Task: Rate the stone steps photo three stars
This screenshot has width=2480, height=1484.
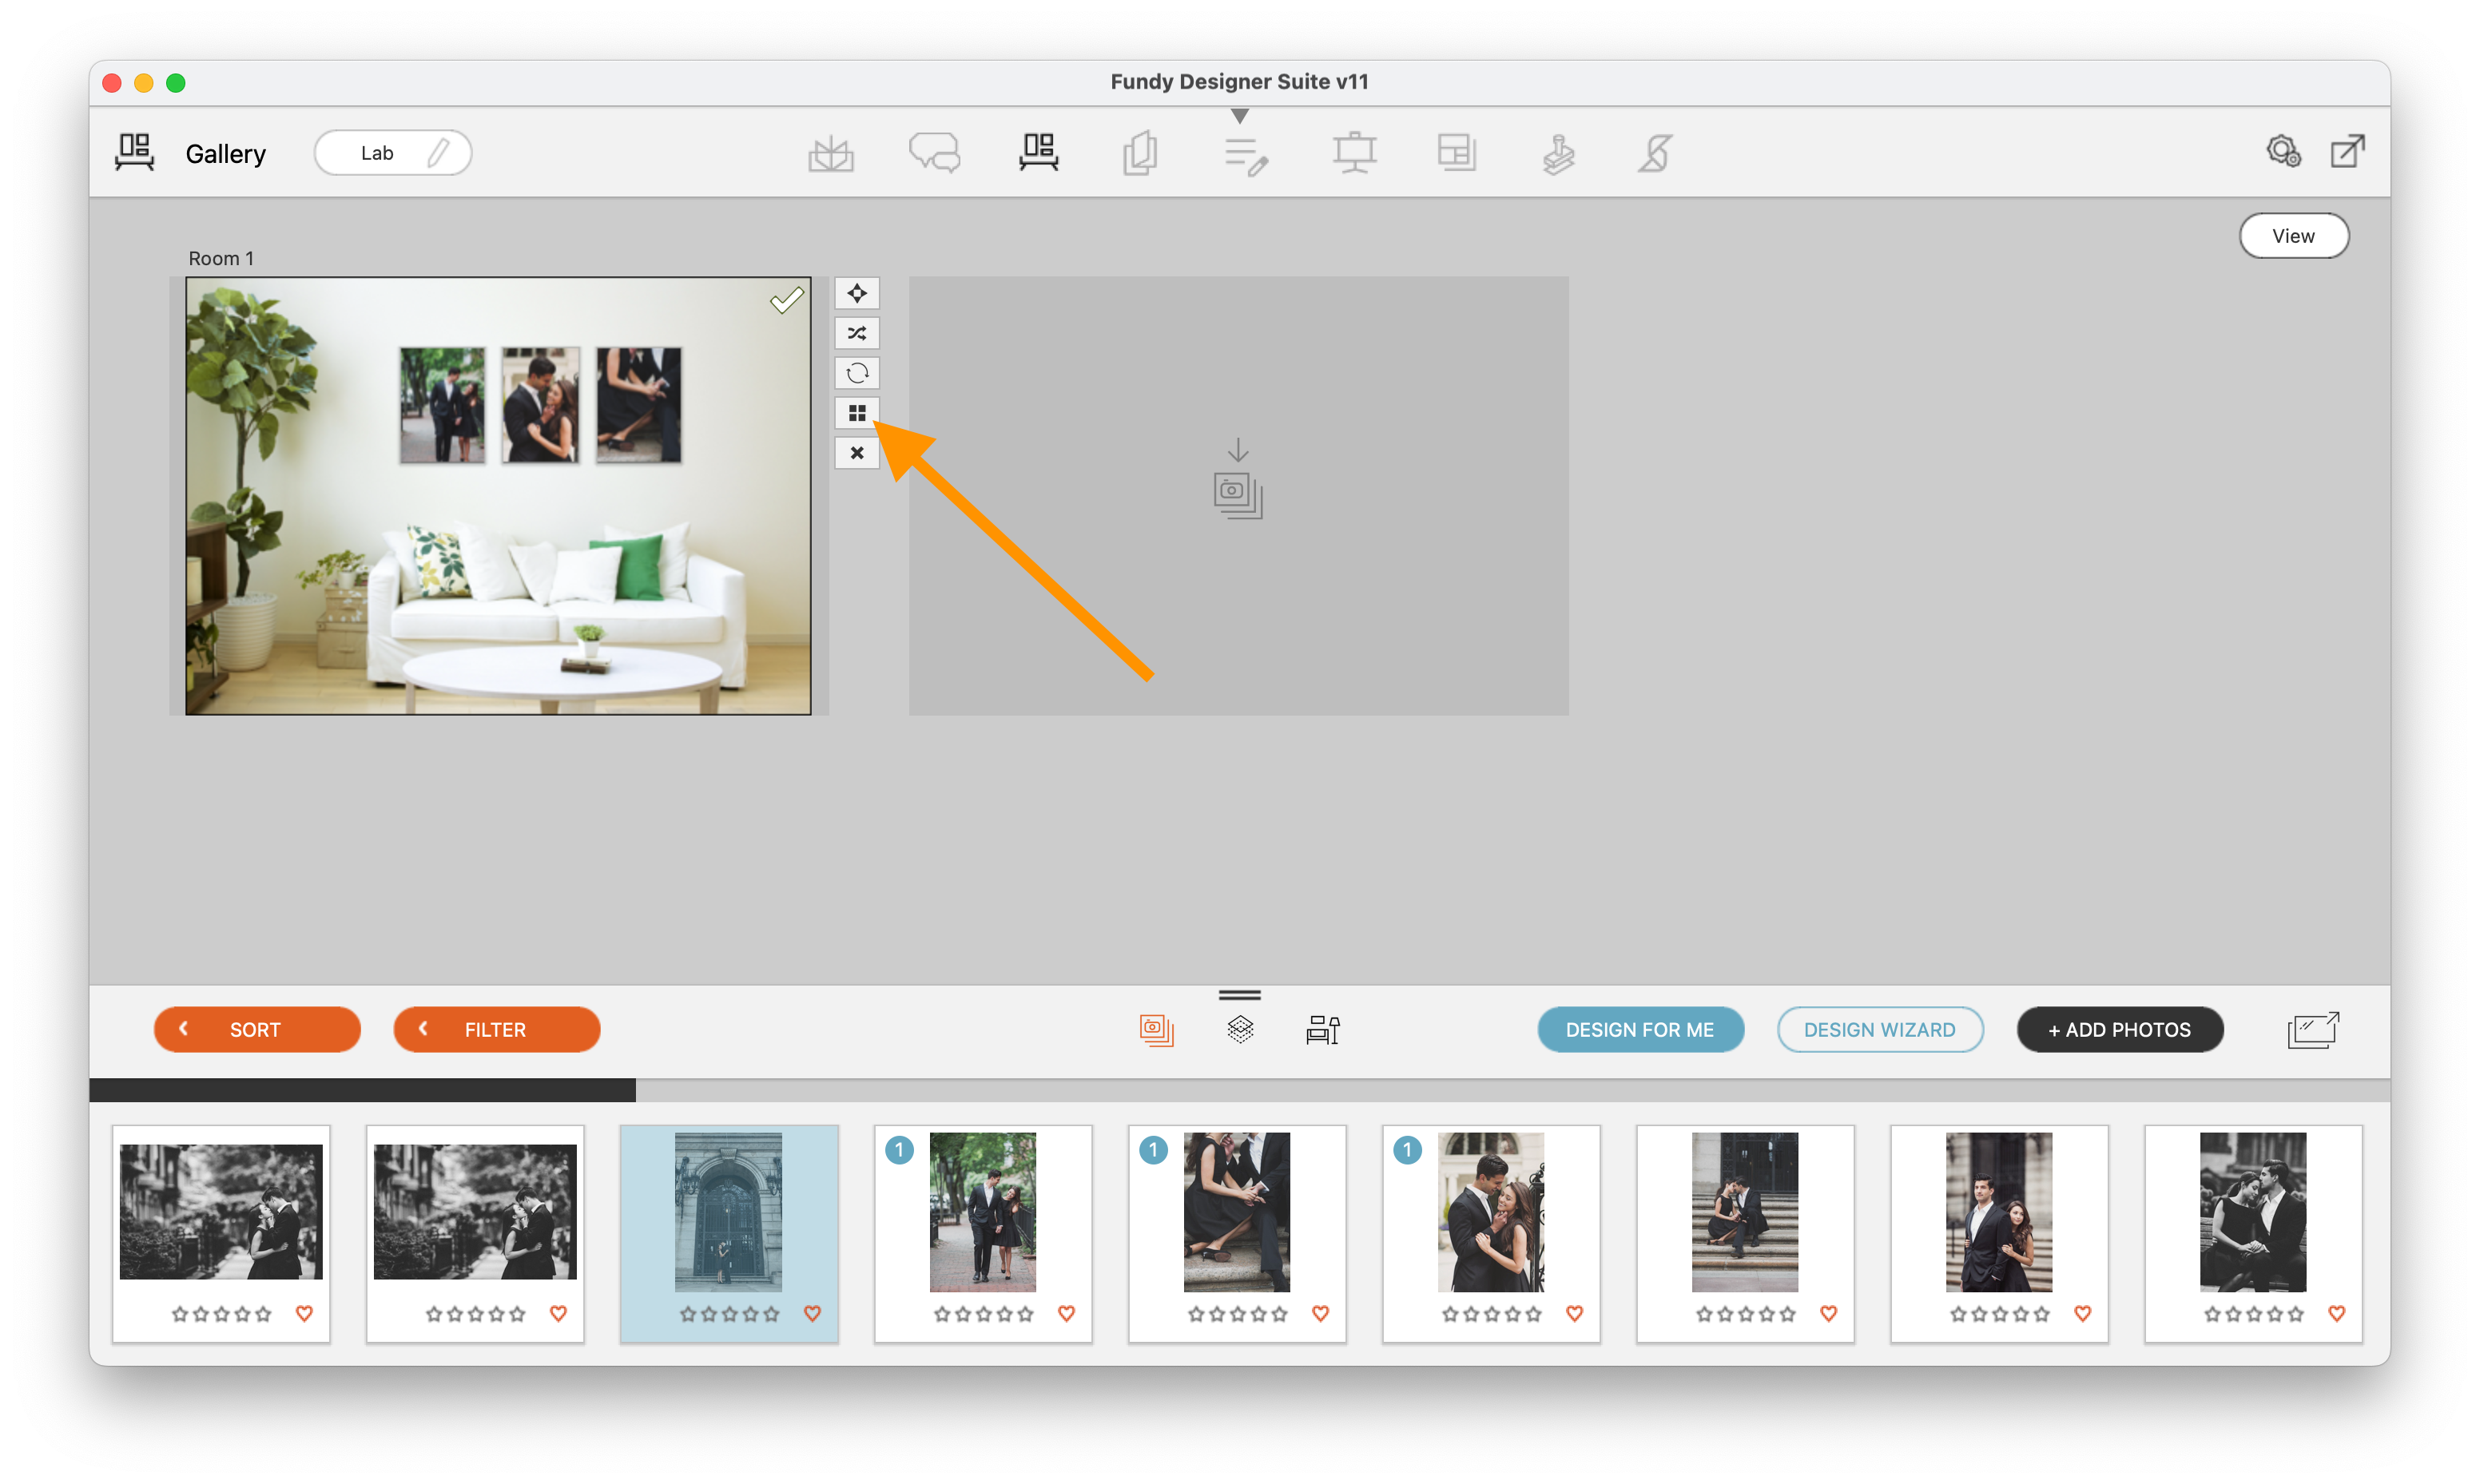Action: coord(1746,1314)
